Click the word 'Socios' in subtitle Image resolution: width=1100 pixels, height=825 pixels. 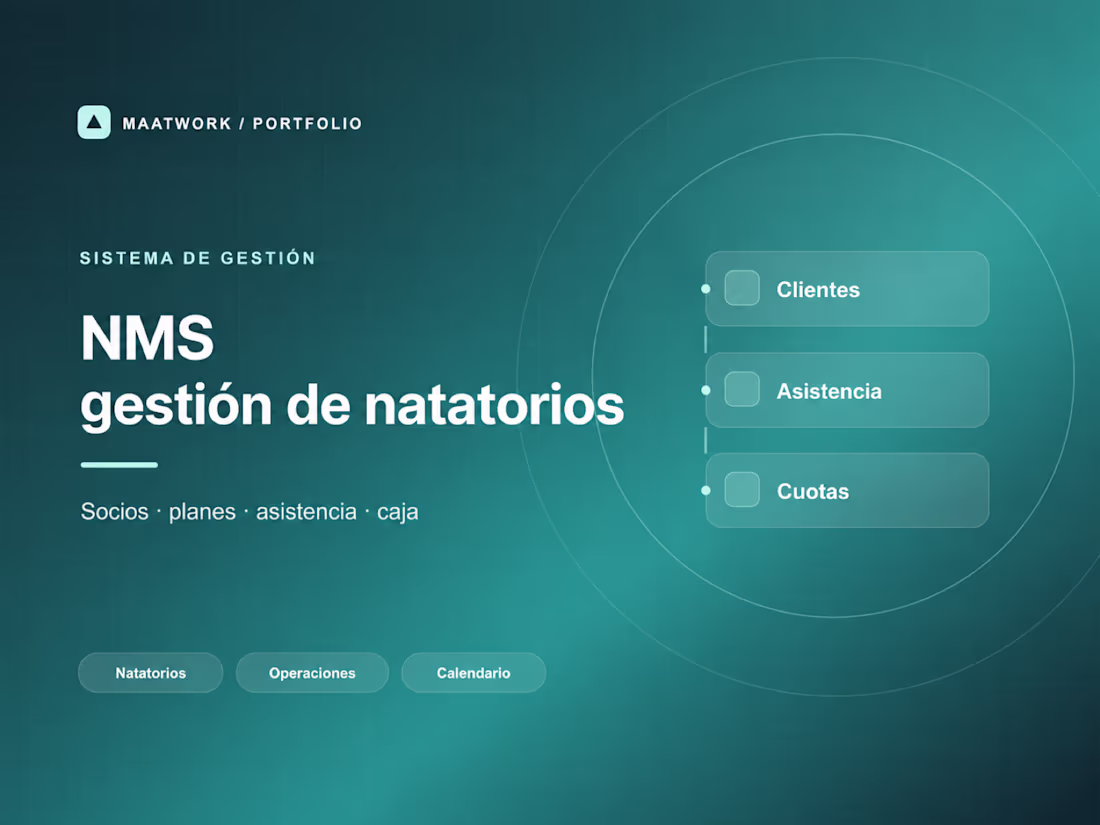pos(114,511)
